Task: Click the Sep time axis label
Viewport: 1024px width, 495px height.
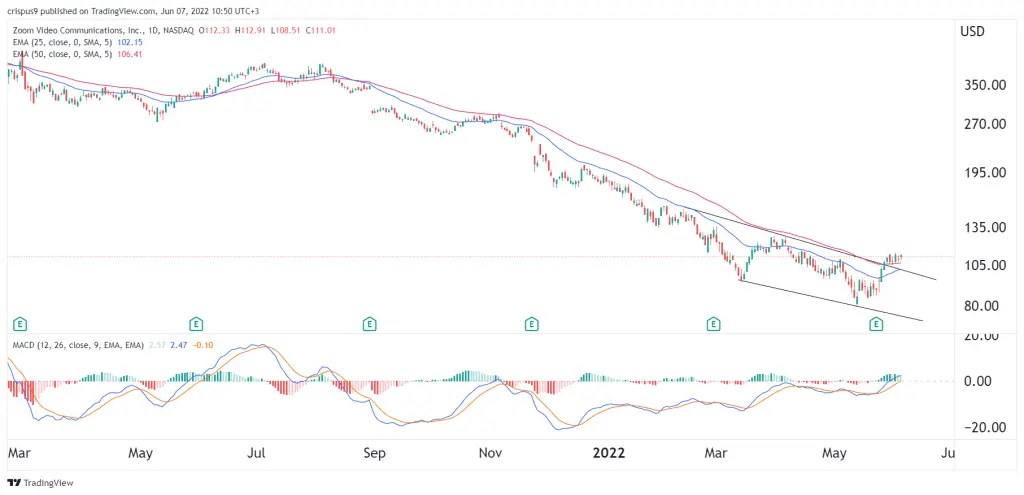Action: [375, 452]
